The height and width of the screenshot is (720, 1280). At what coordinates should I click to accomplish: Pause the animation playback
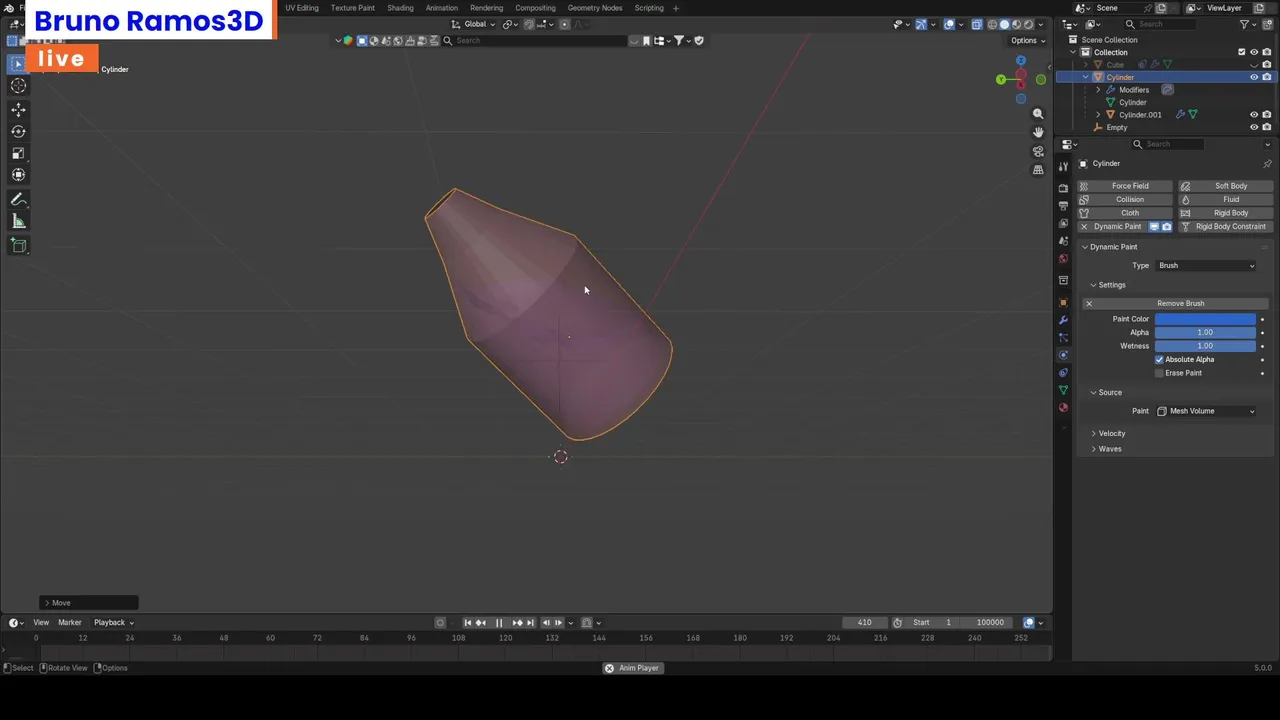tap(499, 623)
